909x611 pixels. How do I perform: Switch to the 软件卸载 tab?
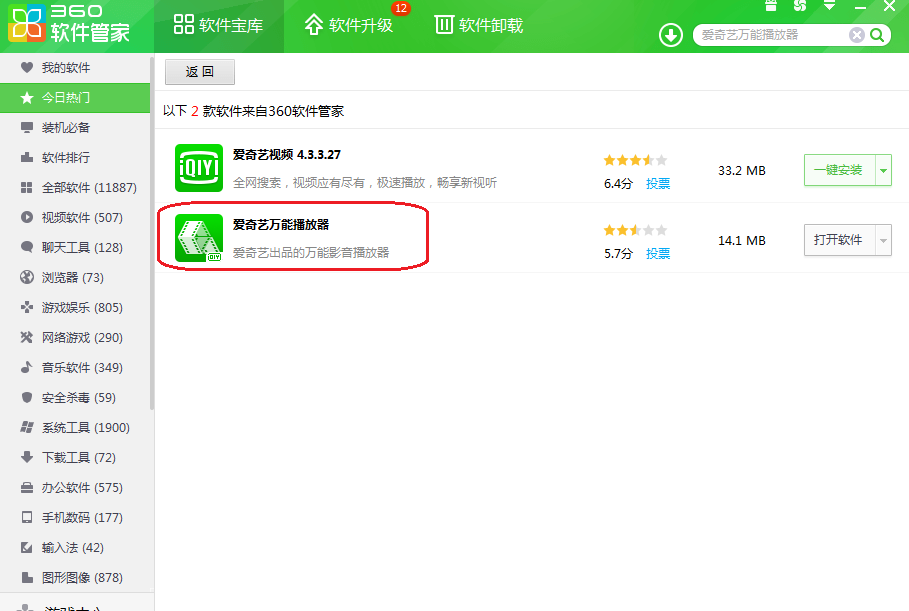pyautogui.click(x=479, y=26)
